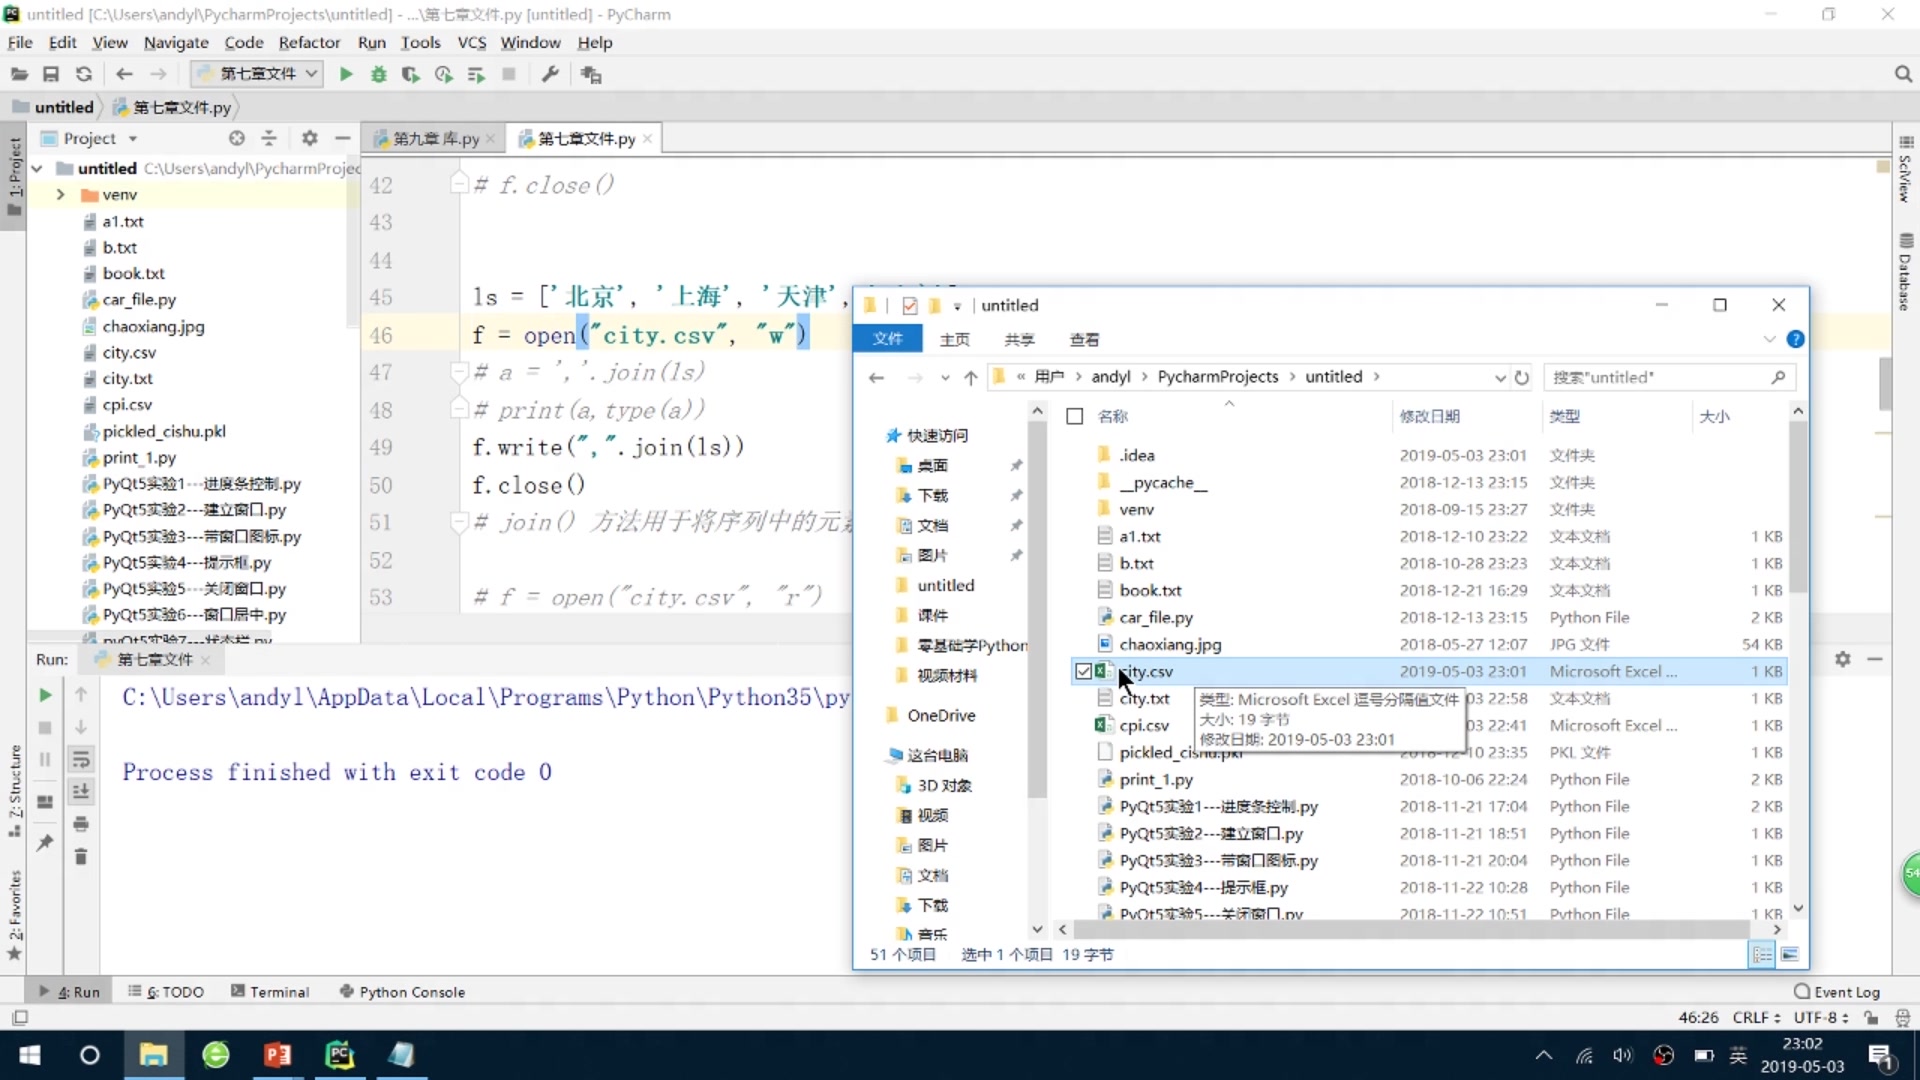Pin tab icon in Run panel

pos(45,843)
